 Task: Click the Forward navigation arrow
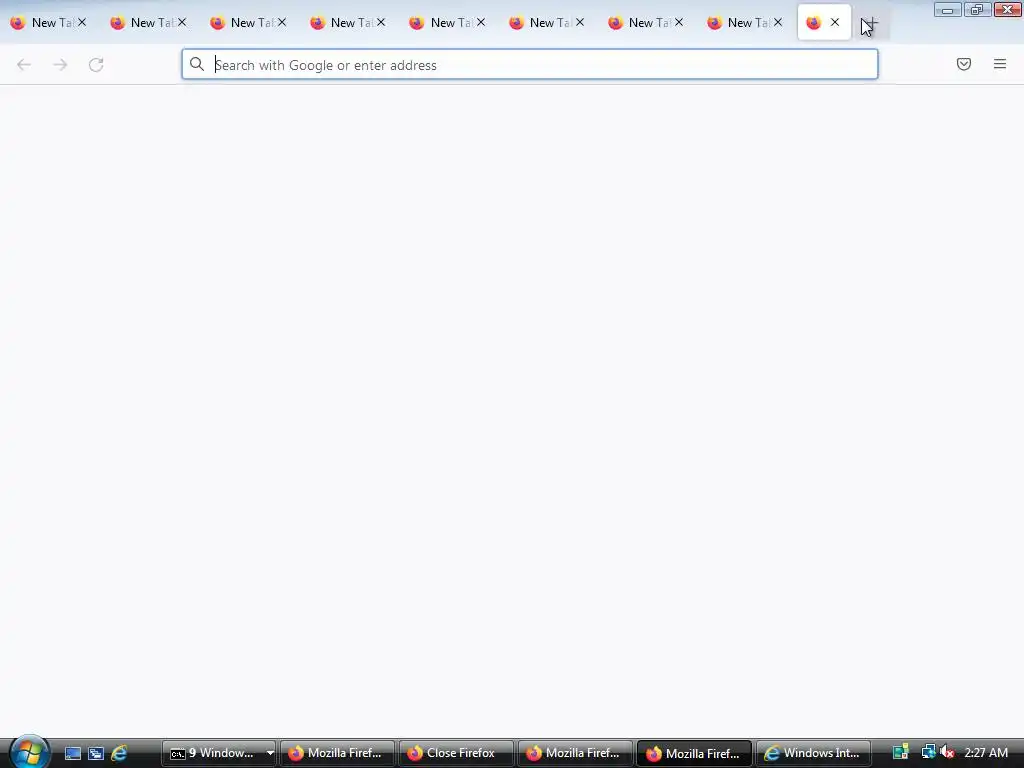[60, 65]
